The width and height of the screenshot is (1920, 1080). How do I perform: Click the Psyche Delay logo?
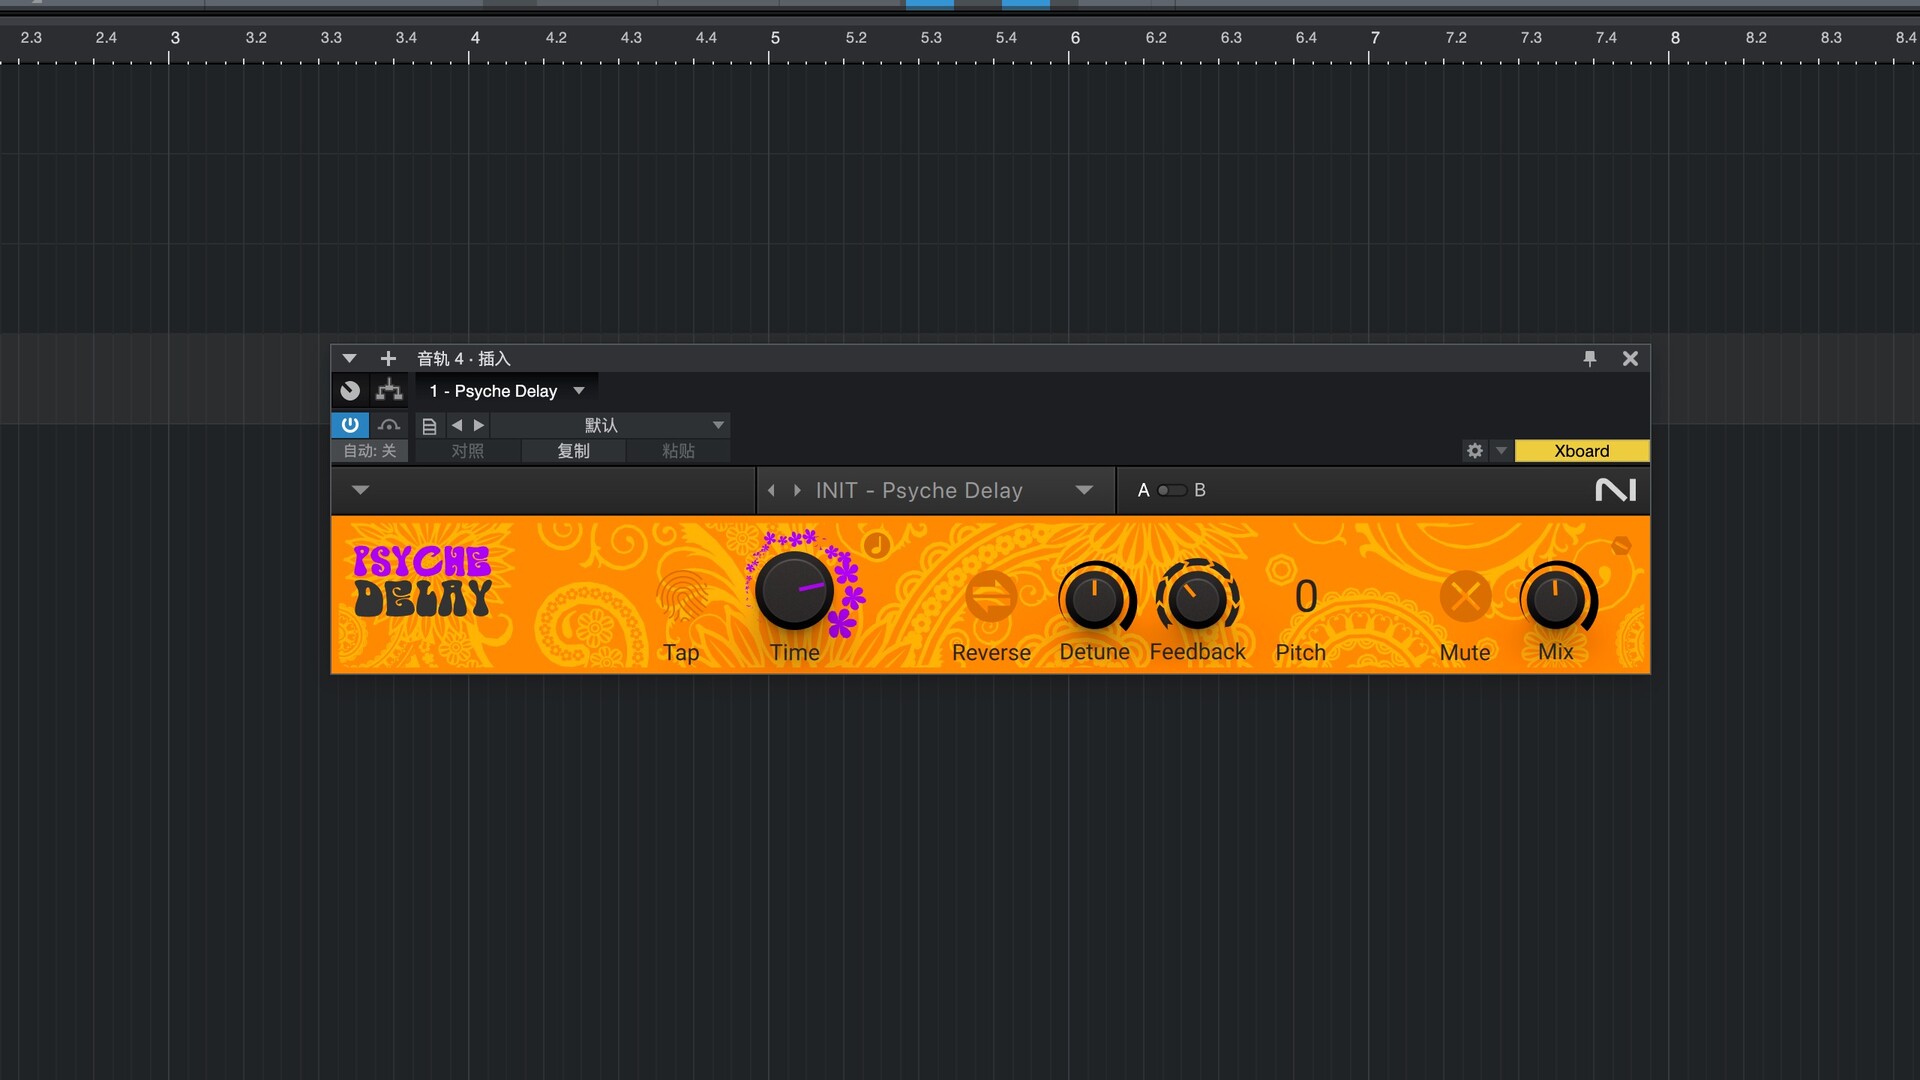[421, 581]
